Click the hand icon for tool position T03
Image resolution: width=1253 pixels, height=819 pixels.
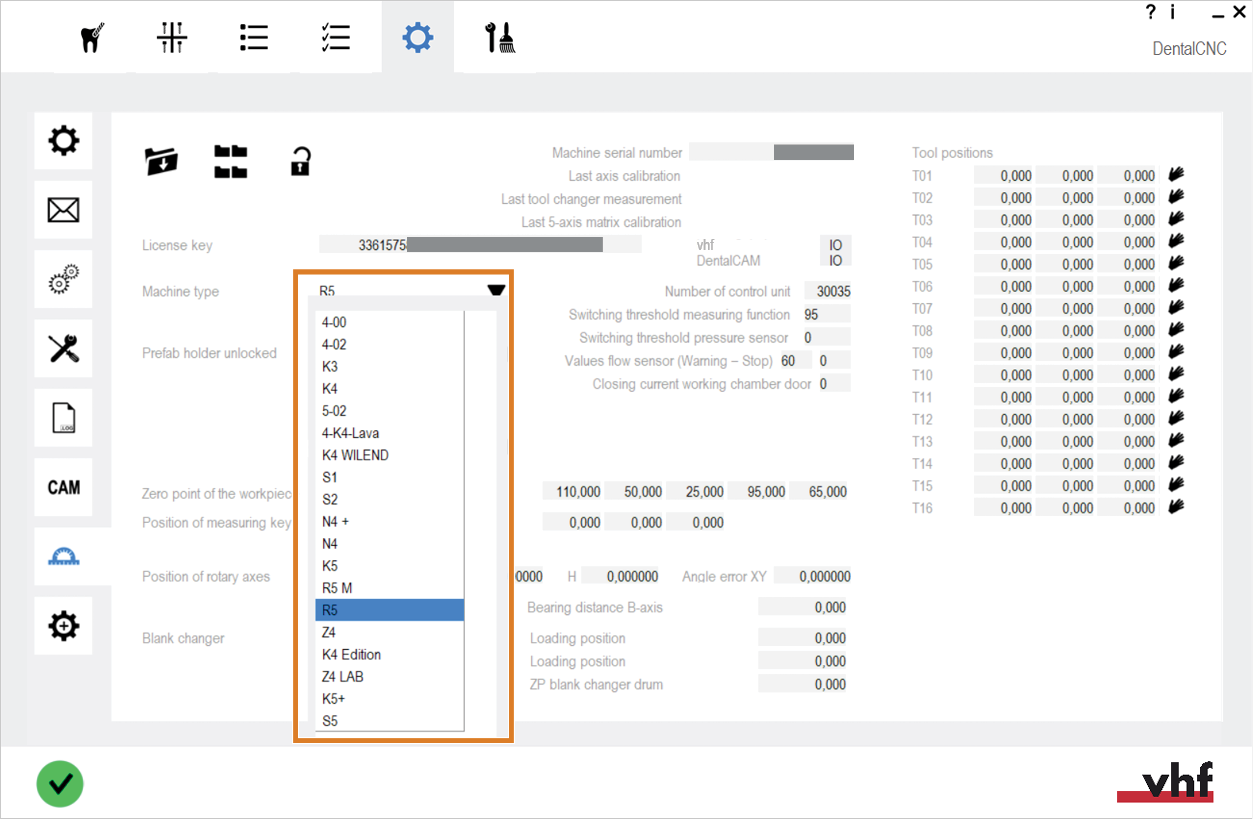[x=1176, y=219]
